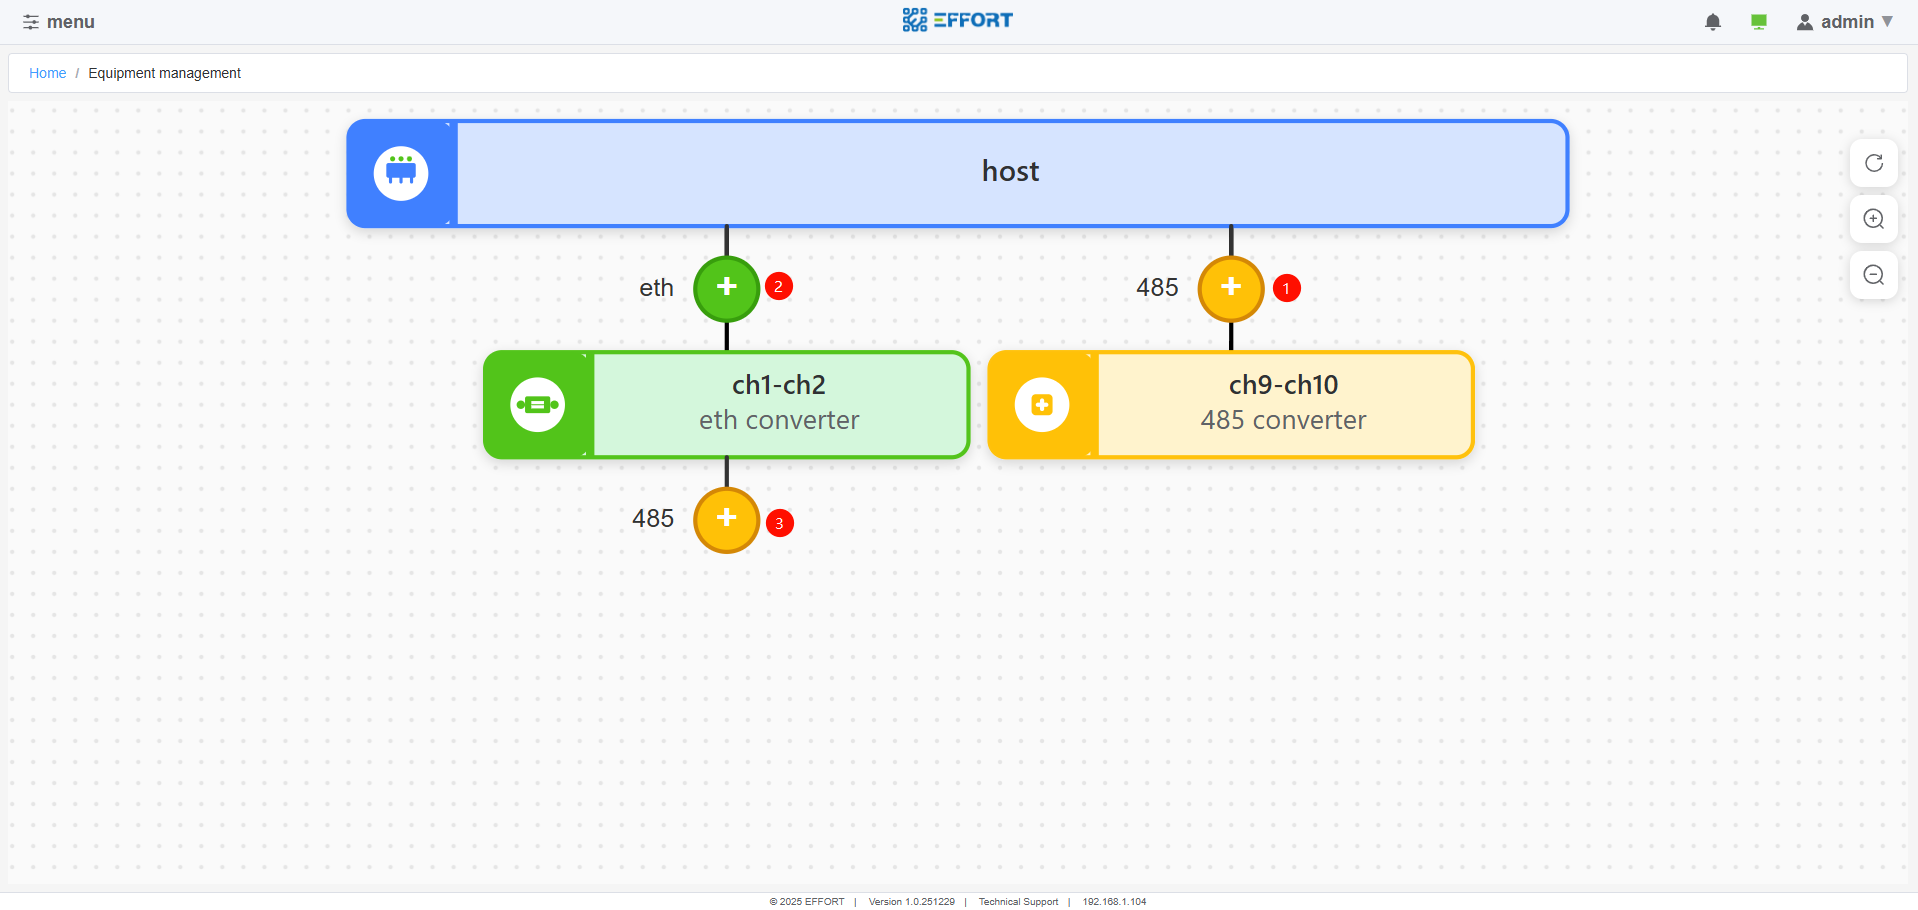This screenshot has width=1918, height=910.
Task: Click the refresh diagram icon
Action: click(x=1873, y=163)
